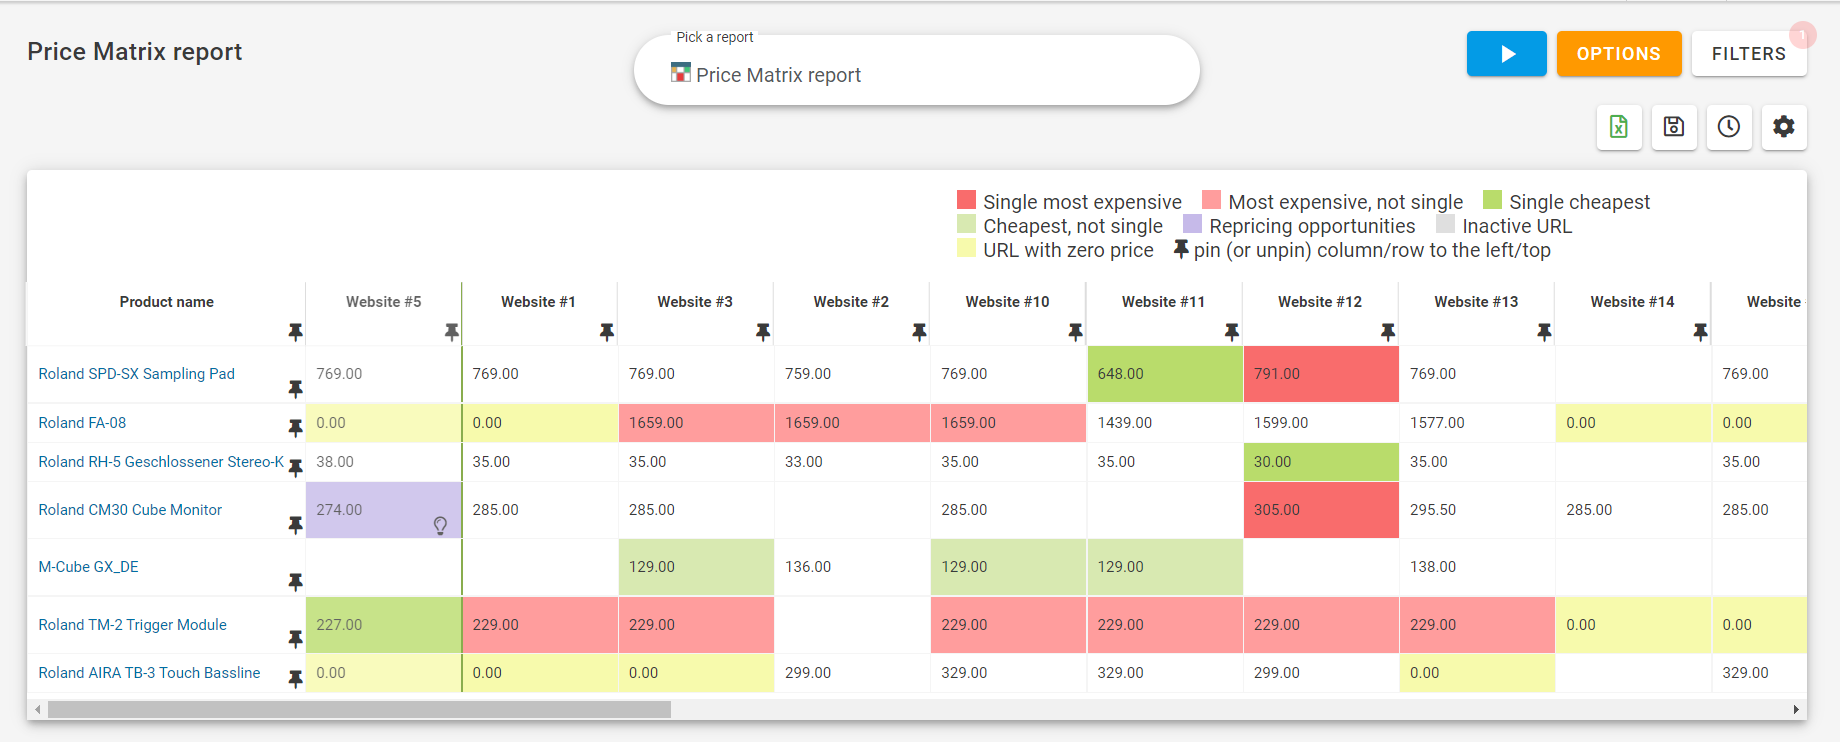
Task: Select the 791.00 most expensive cell
Action: coord(1320,374)
